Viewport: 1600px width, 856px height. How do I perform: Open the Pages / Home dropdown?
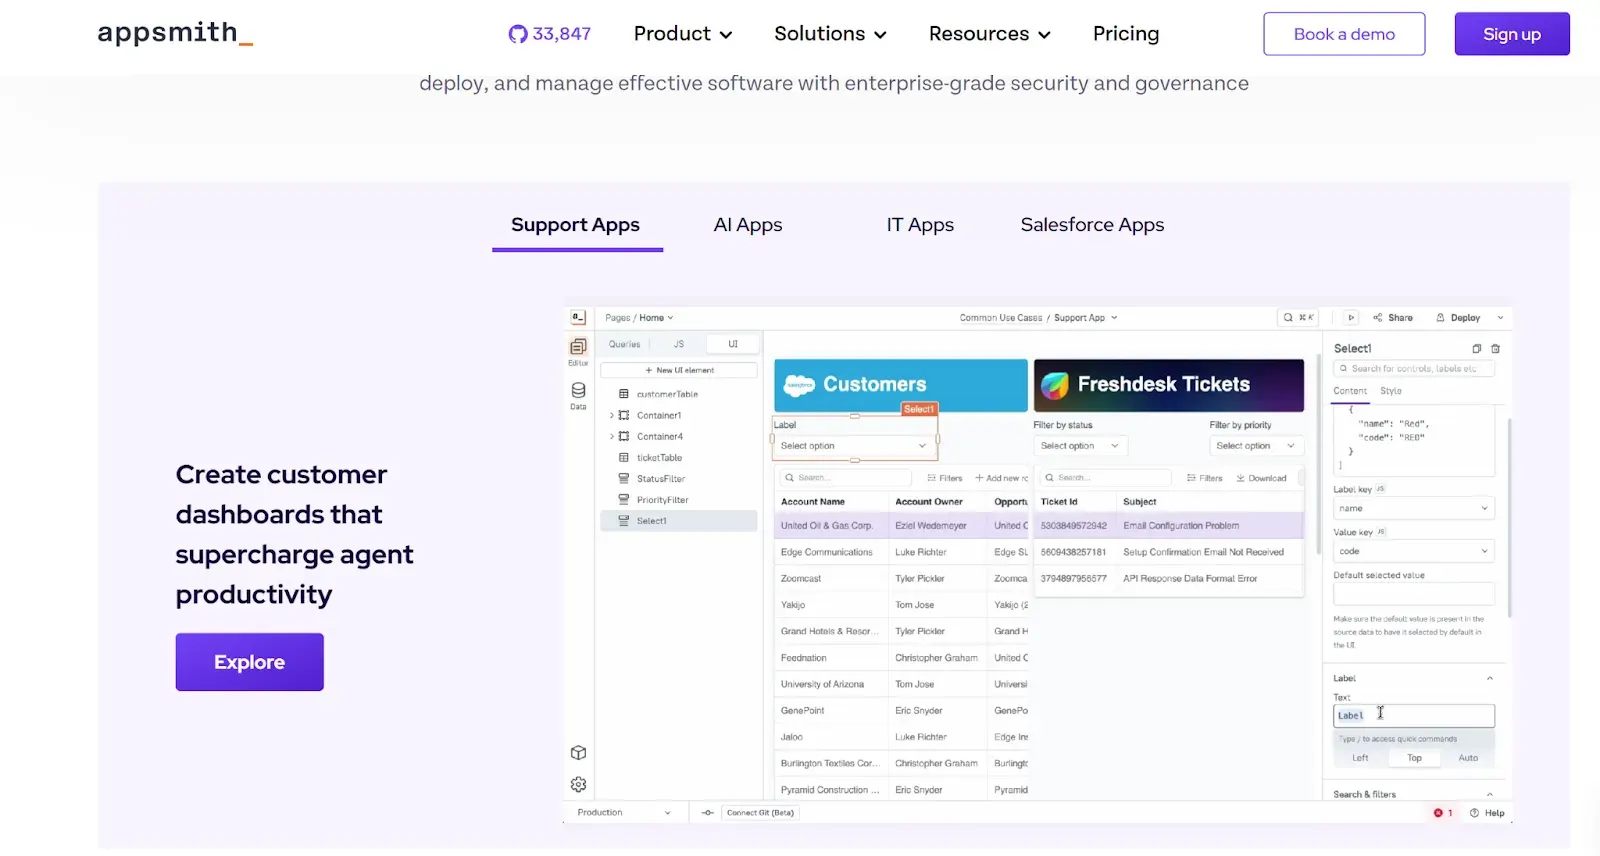[x=640, y=317]
